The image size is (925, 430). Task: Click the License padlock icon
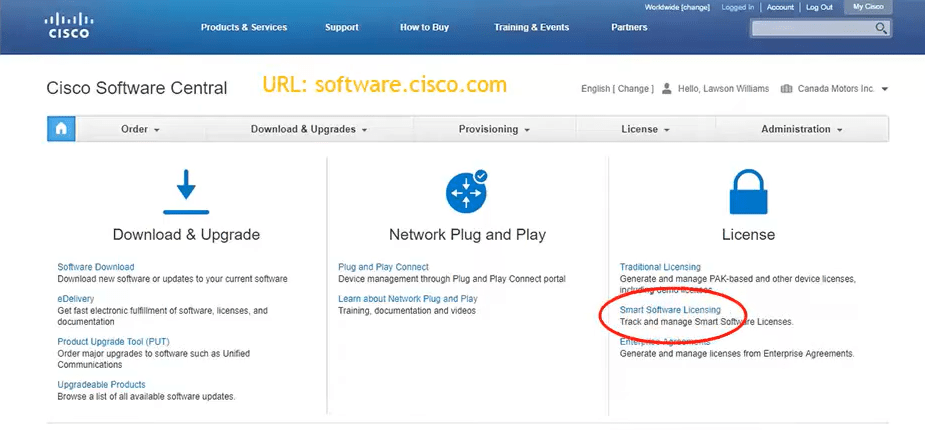coord(748,191)
